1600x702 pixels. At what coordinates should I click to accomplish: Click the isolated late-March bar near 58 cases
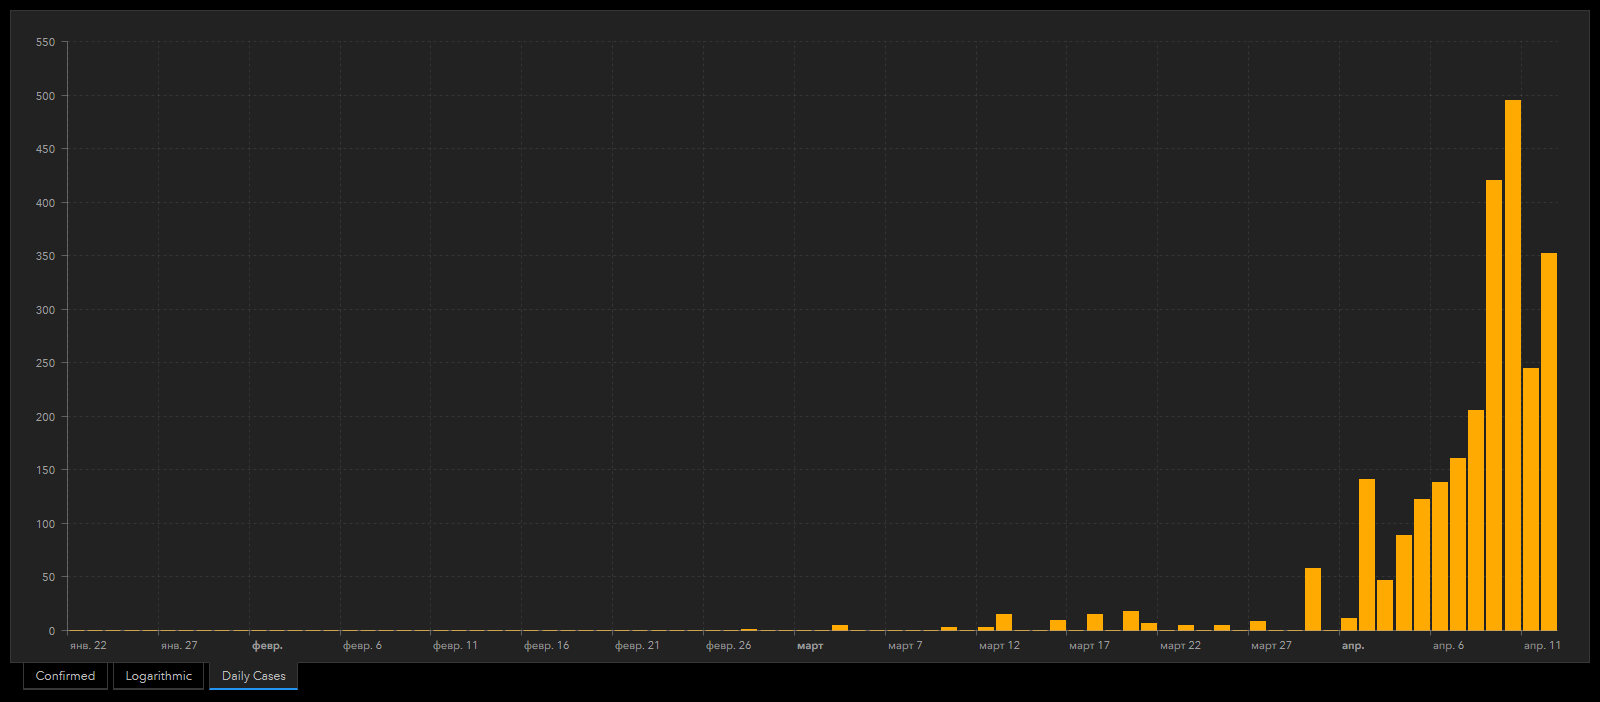coord(1312,599)
